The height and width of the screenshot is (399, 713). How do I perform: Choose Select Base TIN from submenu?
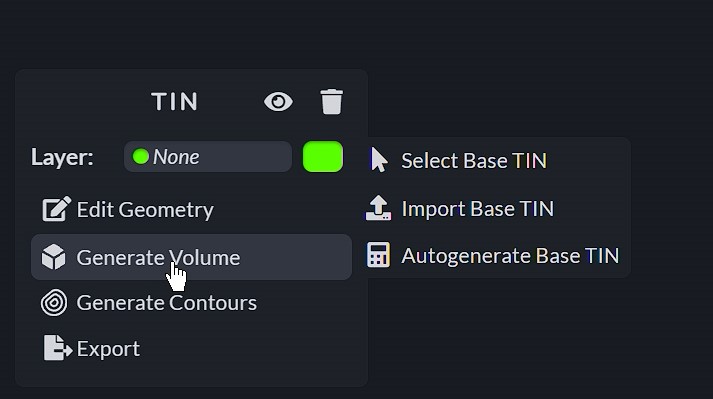474,161
